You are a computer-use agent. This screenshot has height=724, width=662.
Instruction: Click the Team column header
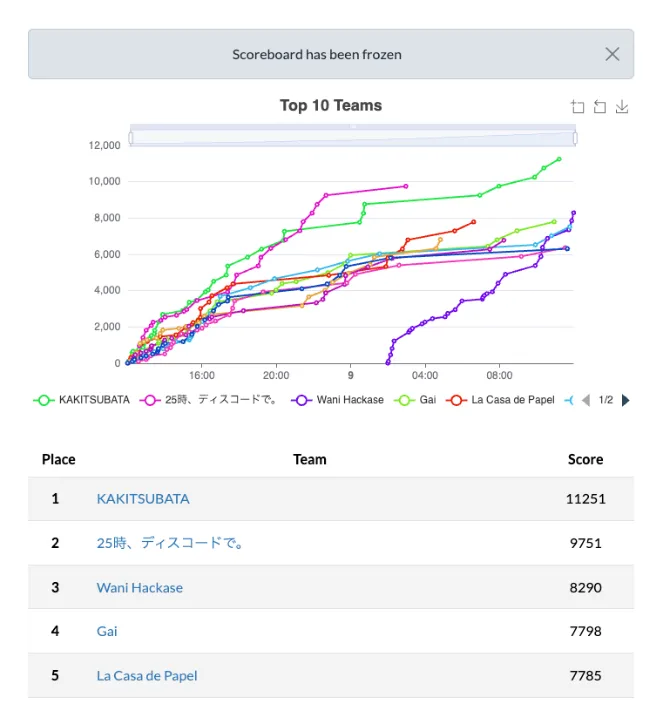(x=310, y=459)
